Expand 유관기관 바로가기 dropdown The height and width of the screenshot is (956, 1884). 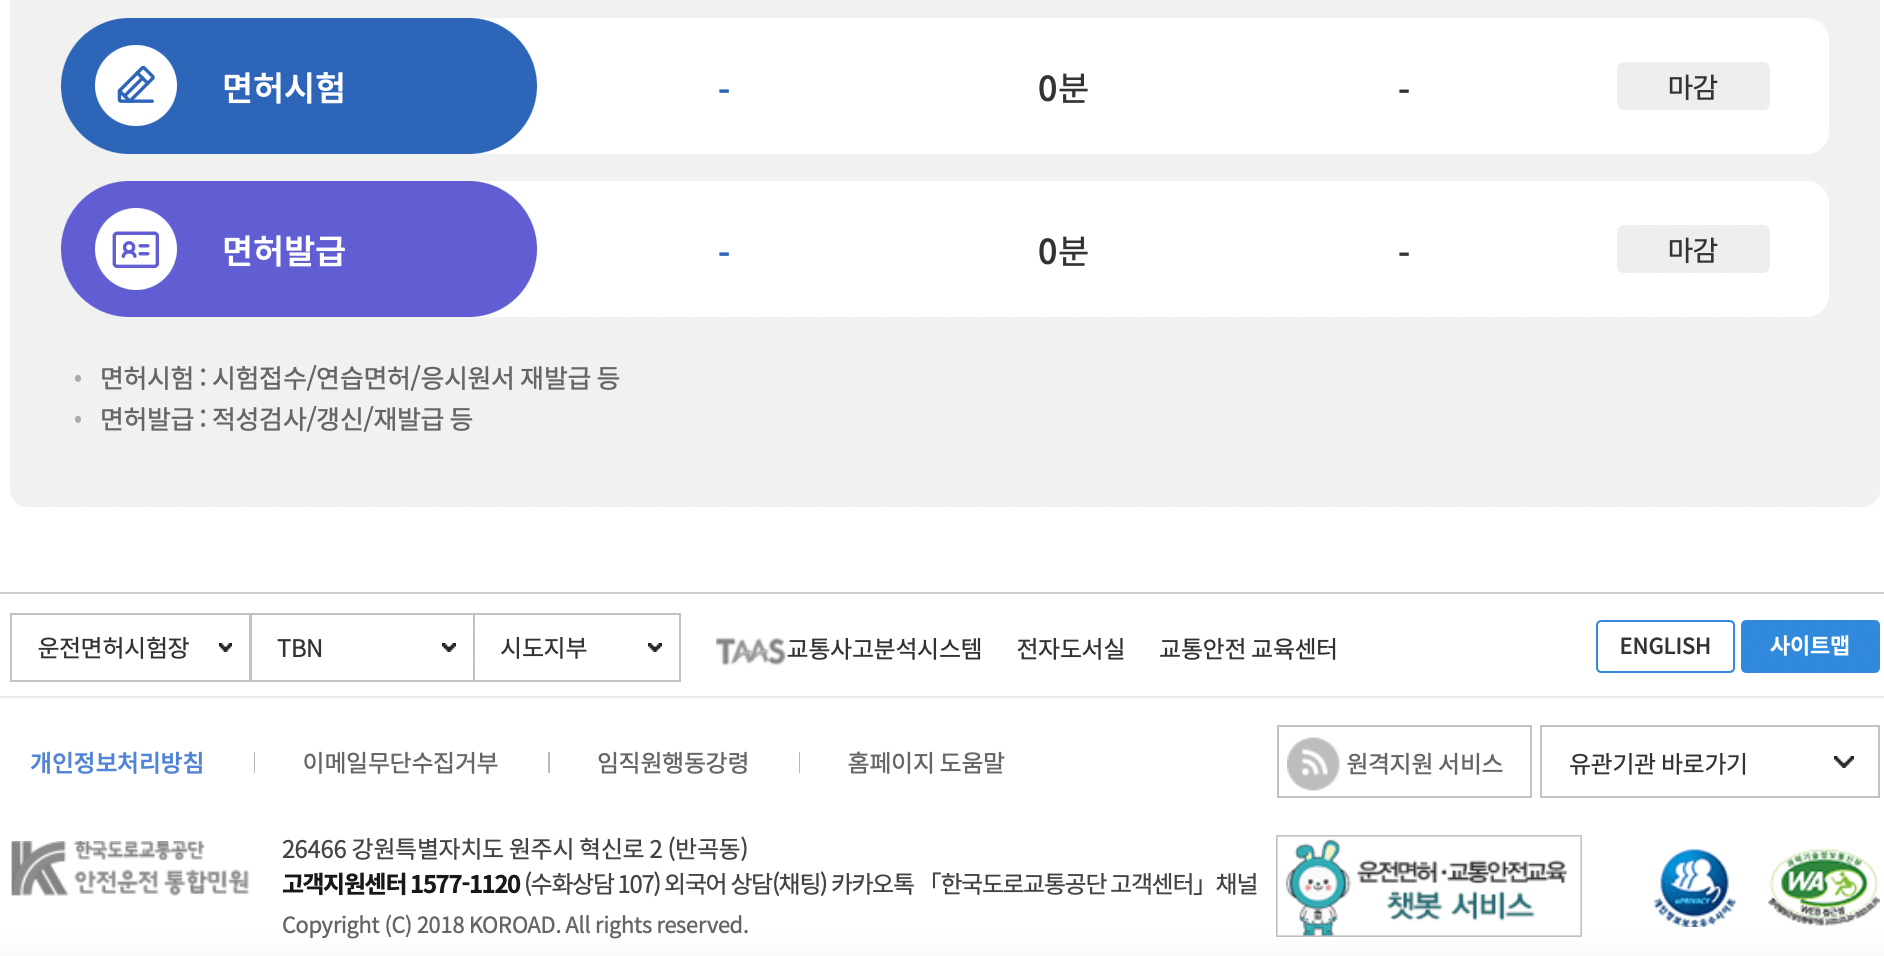click(x=1708, y=761)
